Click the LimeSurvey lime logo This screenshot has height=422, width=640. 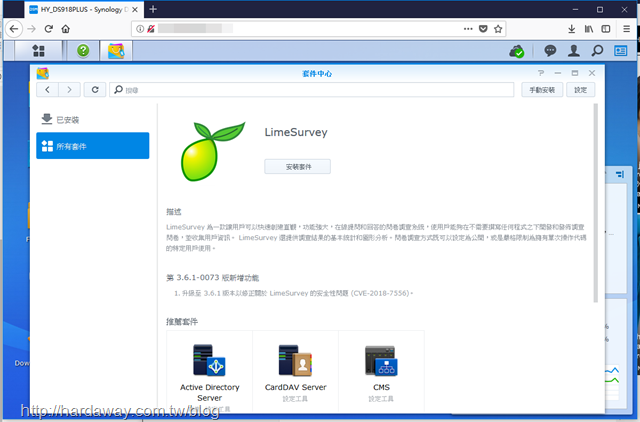coord(213,151)
